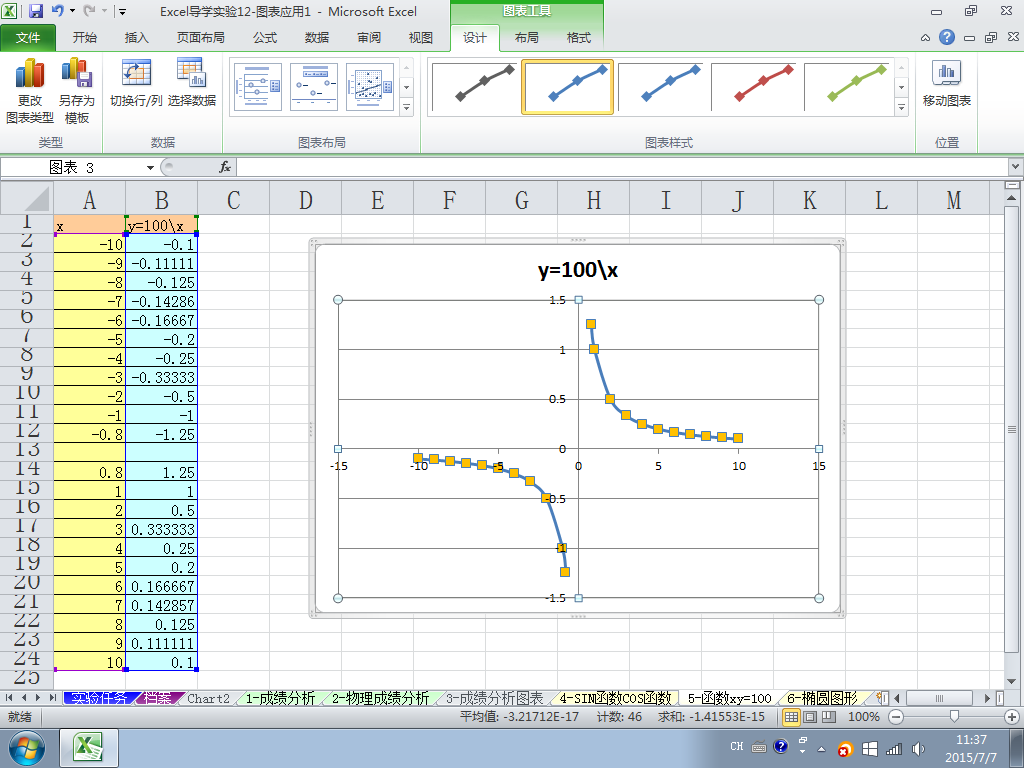Open the 3-成绩分析图表 sheet tab
Screen dimensions: 1024x768
click(495, 698)
